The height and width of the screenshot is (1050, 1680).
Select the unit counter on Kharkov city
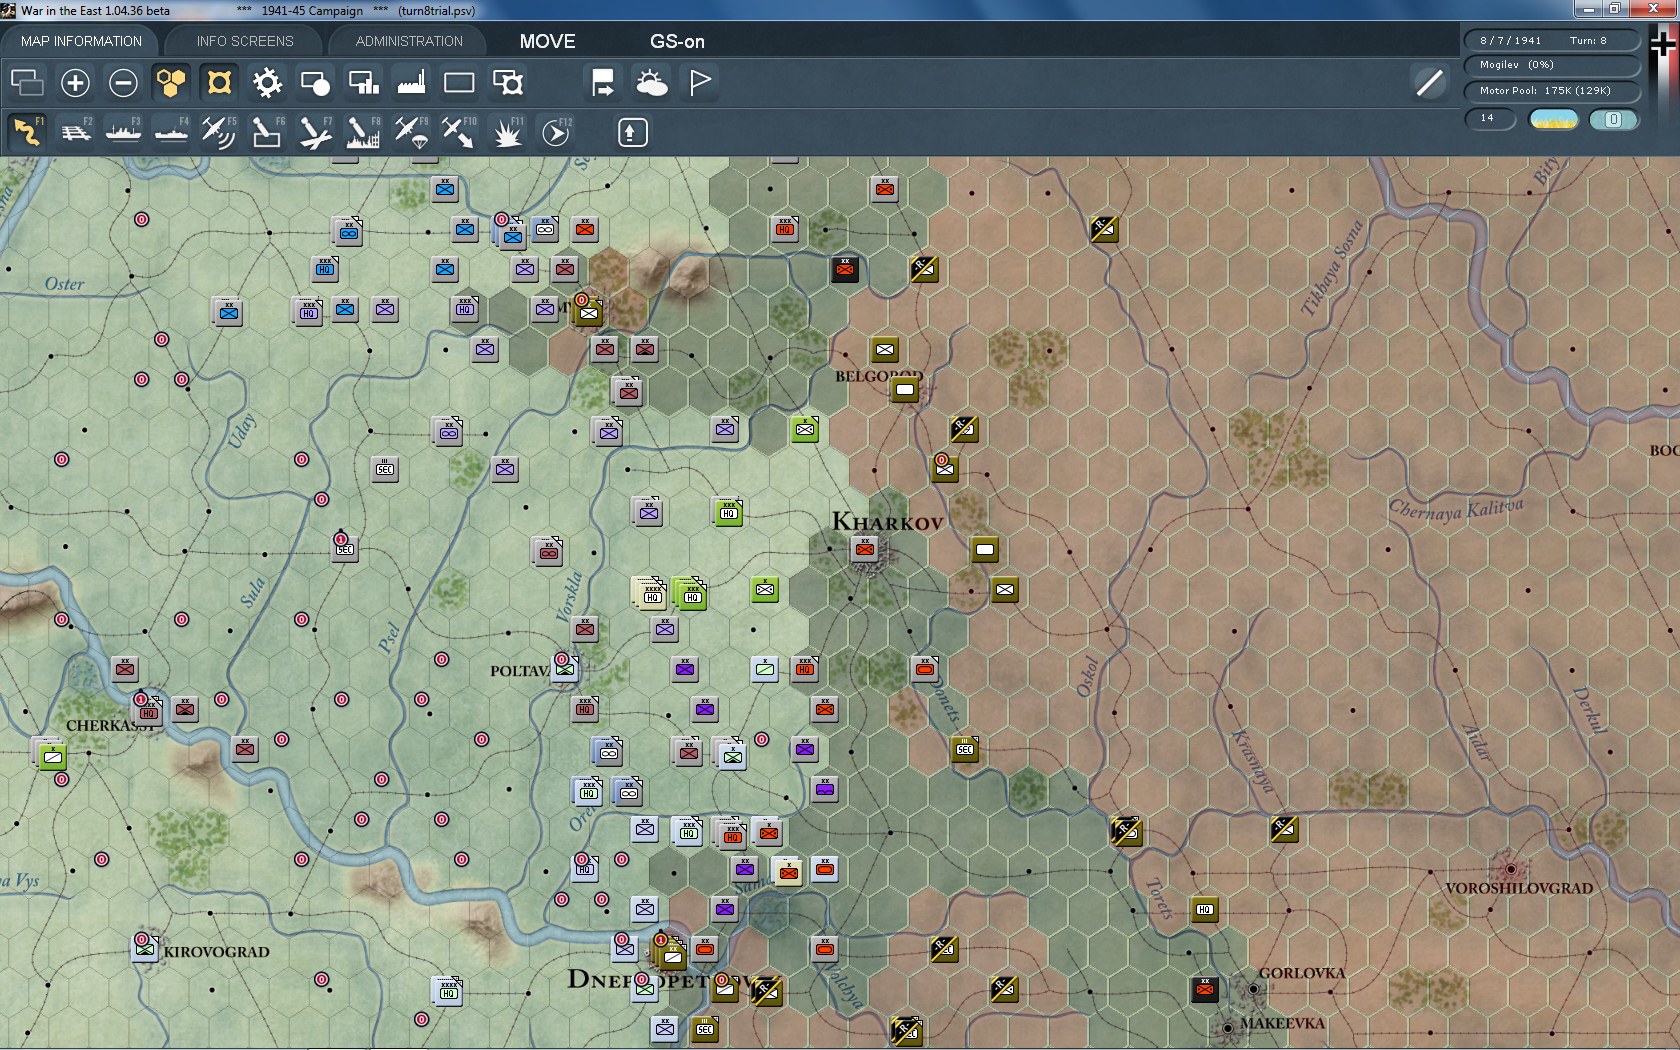(x=865, y=548)
